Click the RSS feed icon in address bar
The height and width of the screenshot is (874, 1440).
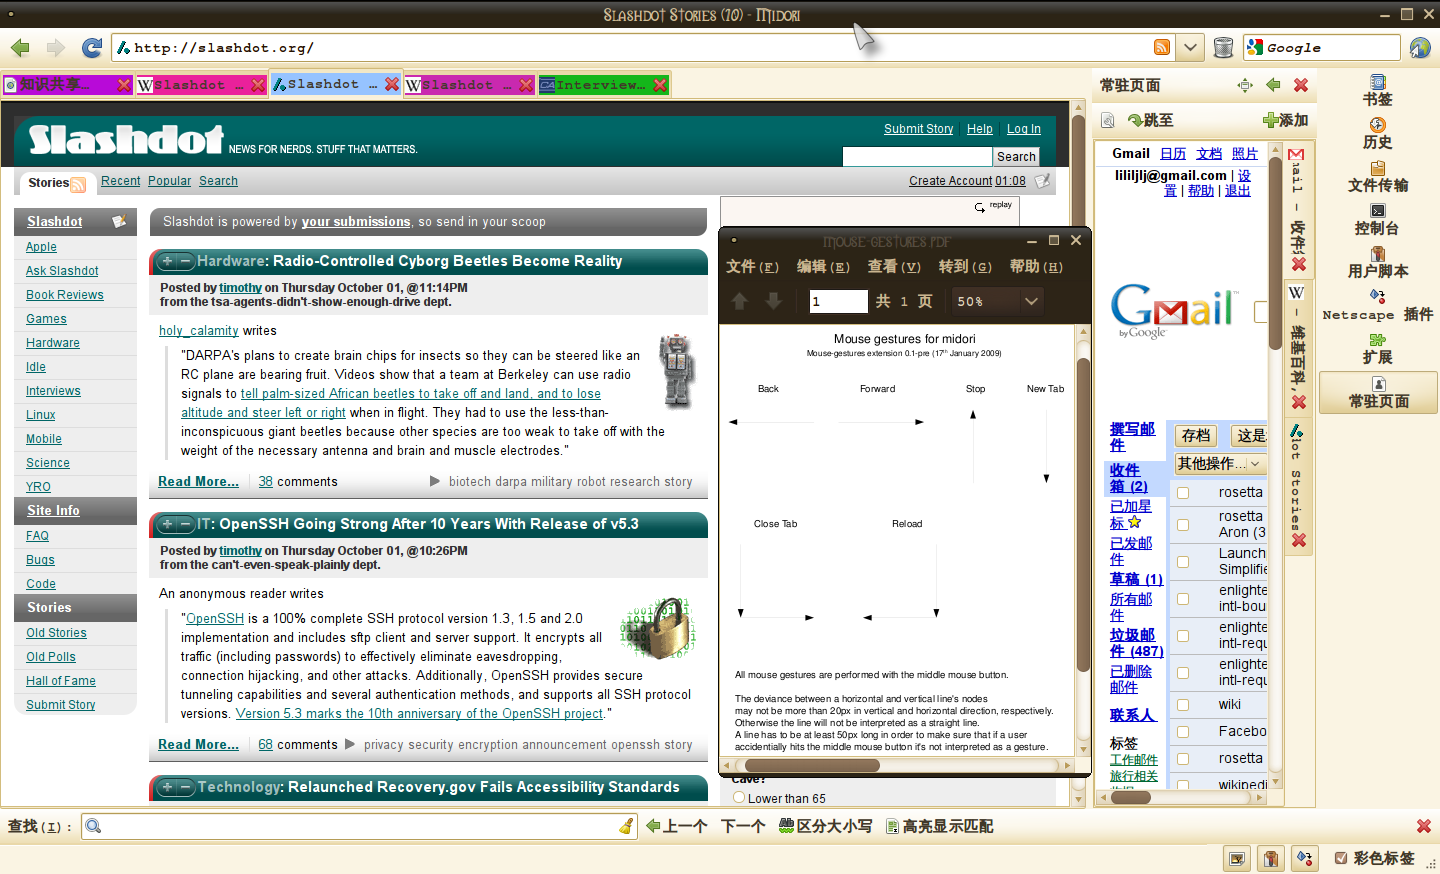[1161, 47]
